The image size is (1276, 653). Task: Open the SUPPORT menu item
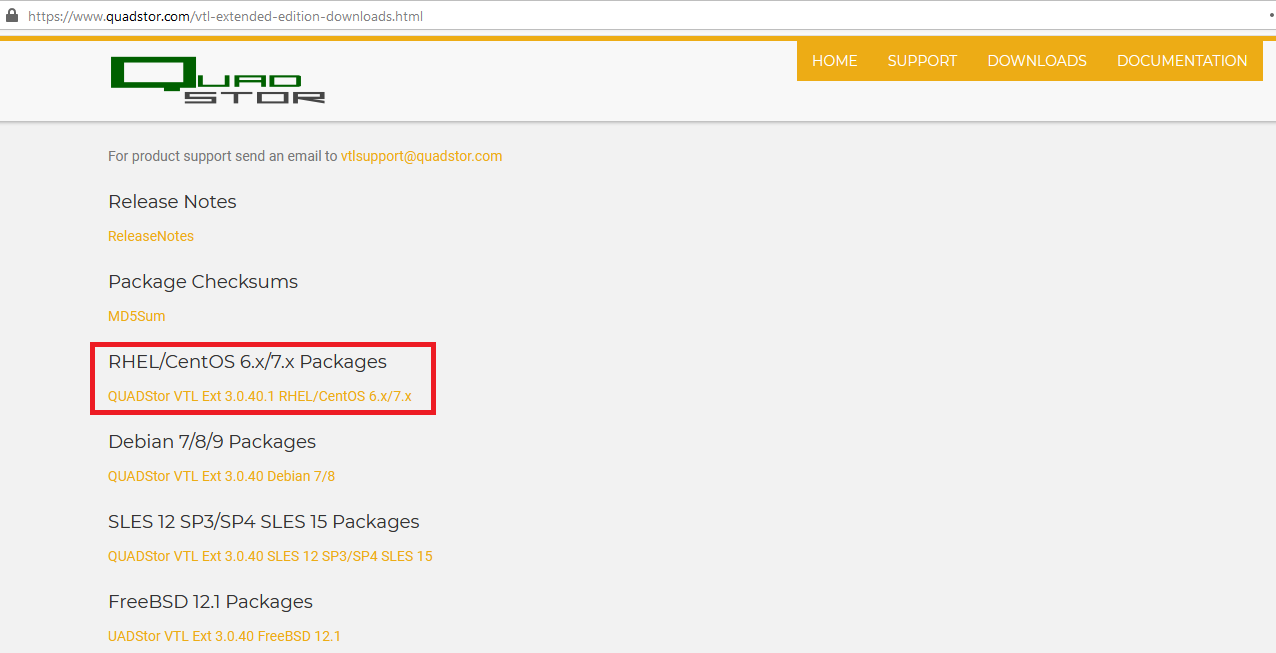[x=922, y=61]
